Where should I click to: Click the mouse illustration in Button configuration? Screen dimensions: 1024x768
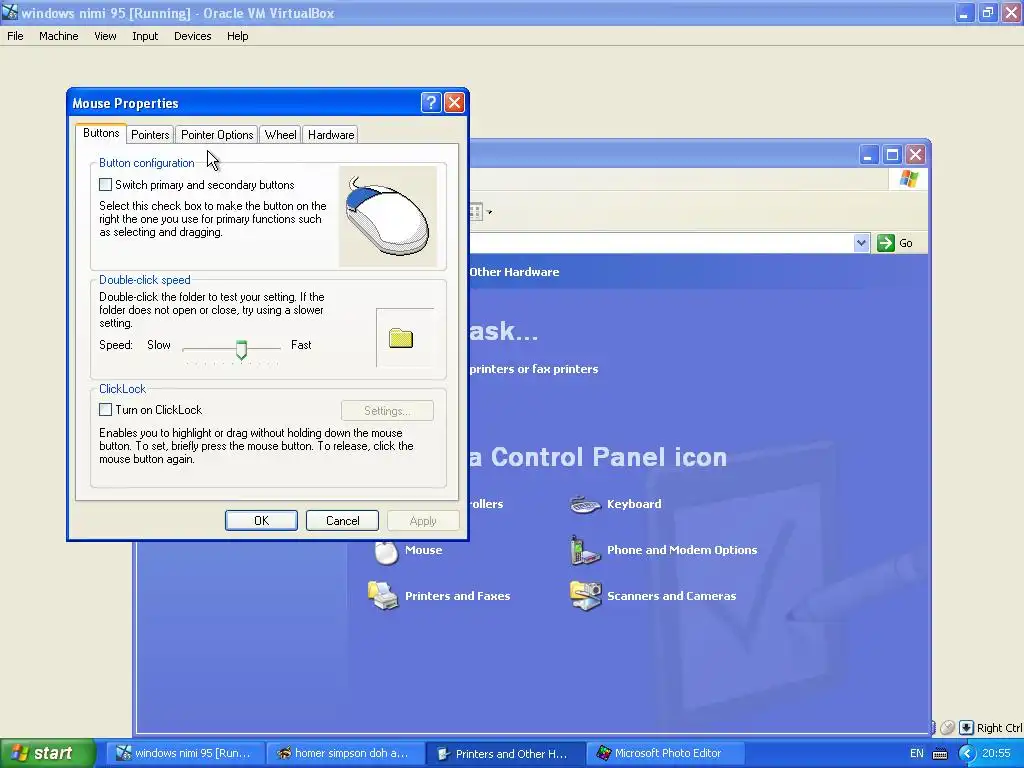pyautogui.click(x=388, y=216)
